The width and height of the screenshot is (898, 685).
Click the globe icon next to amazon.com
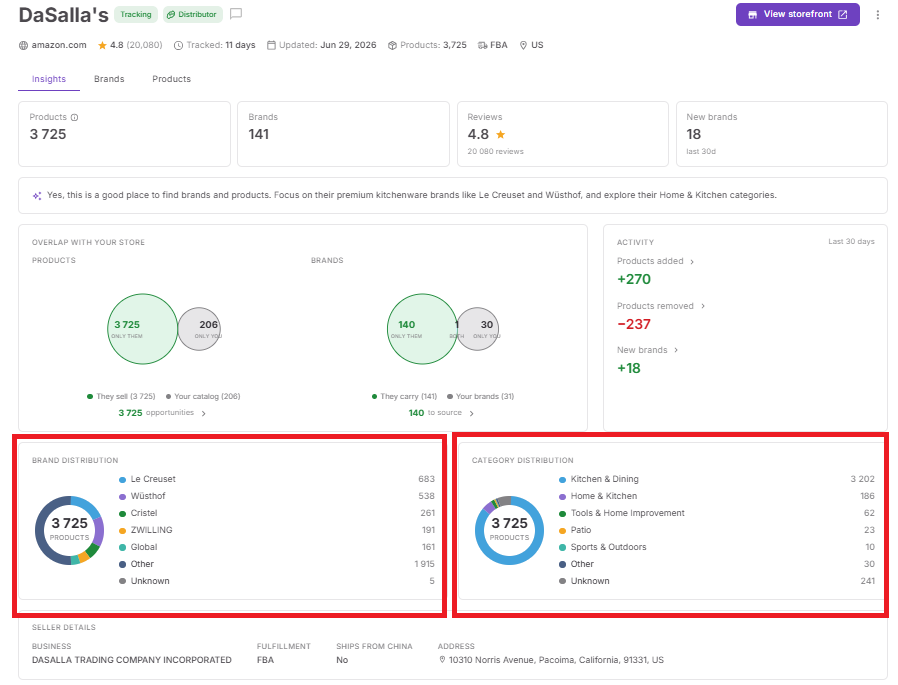23,45
